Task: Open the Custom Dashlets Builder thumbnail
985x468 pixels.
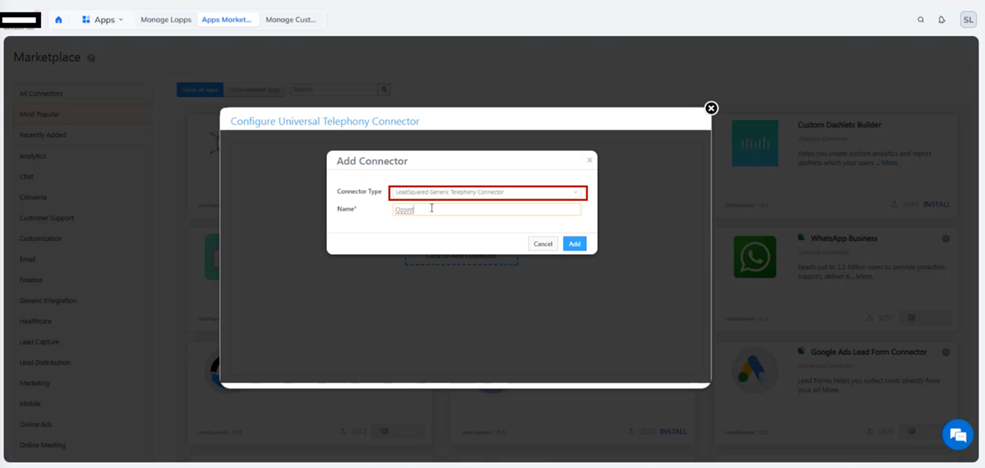Action: pyautogui.click(x=755, y=143)
